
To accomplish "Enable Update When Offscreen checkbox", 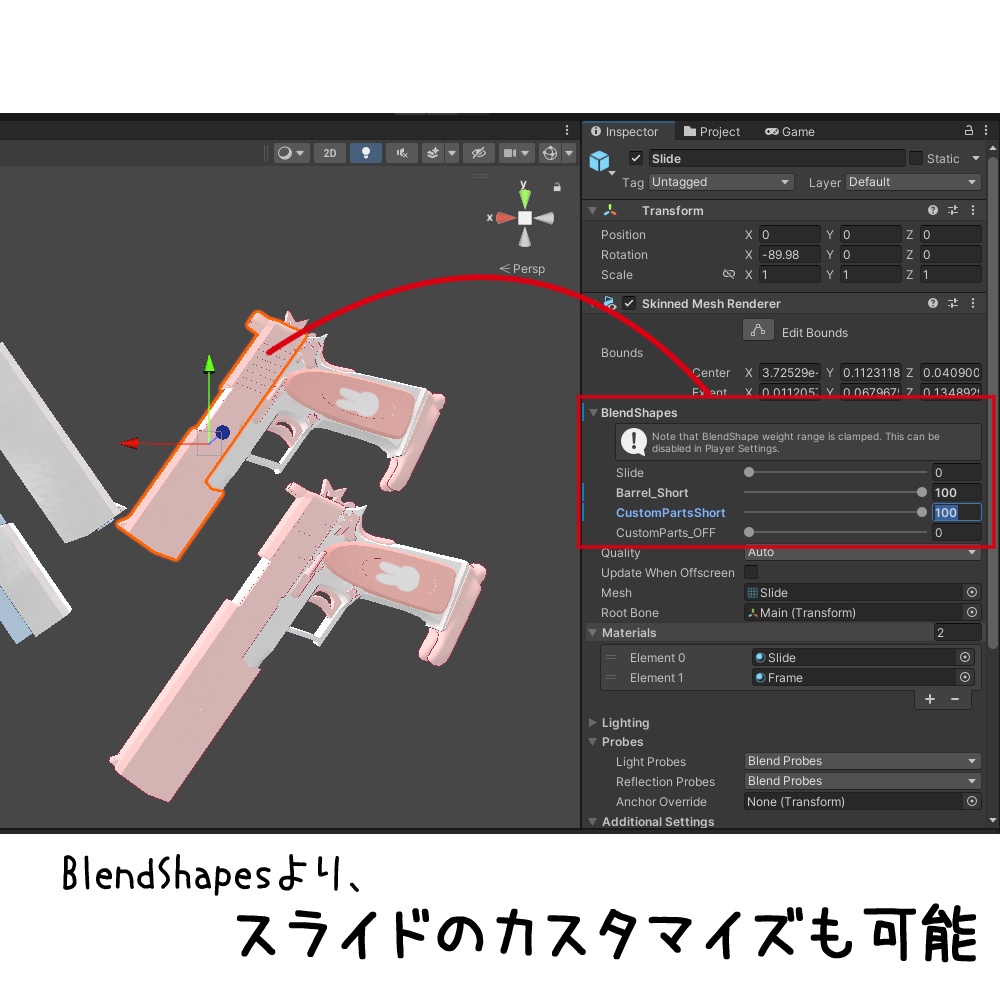I will (751, 572).
